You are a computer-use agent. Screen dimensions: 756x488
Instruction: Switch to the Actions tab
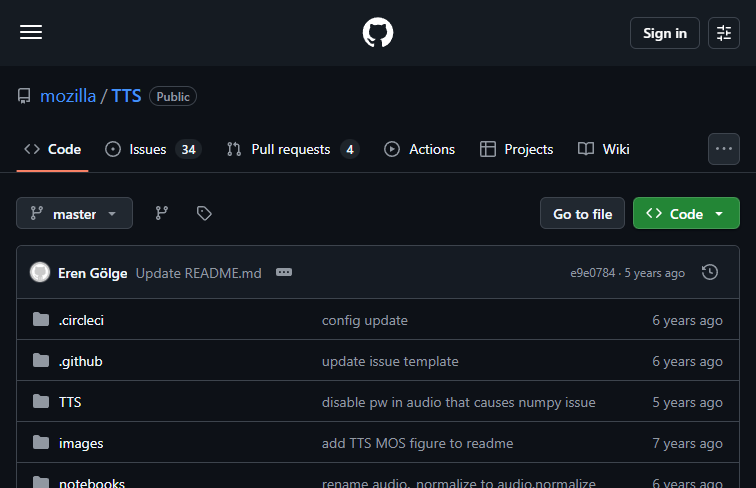419,149
